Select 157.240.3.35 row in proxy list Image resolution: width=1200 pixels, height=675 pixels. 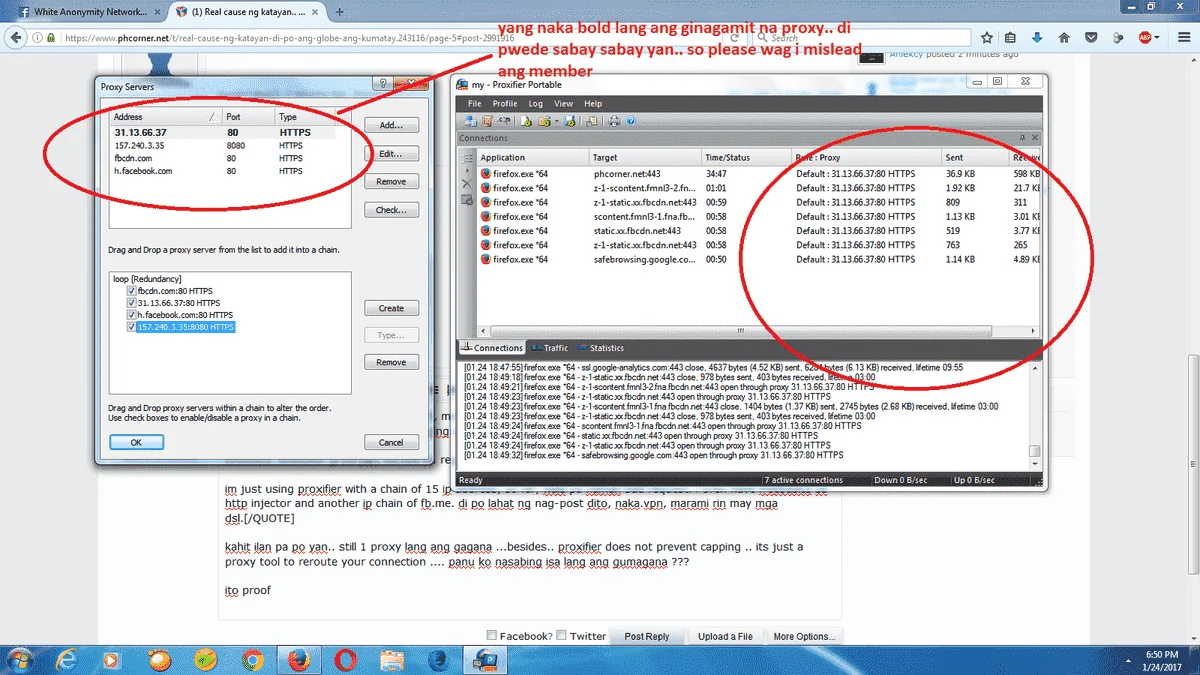[221, 145]
